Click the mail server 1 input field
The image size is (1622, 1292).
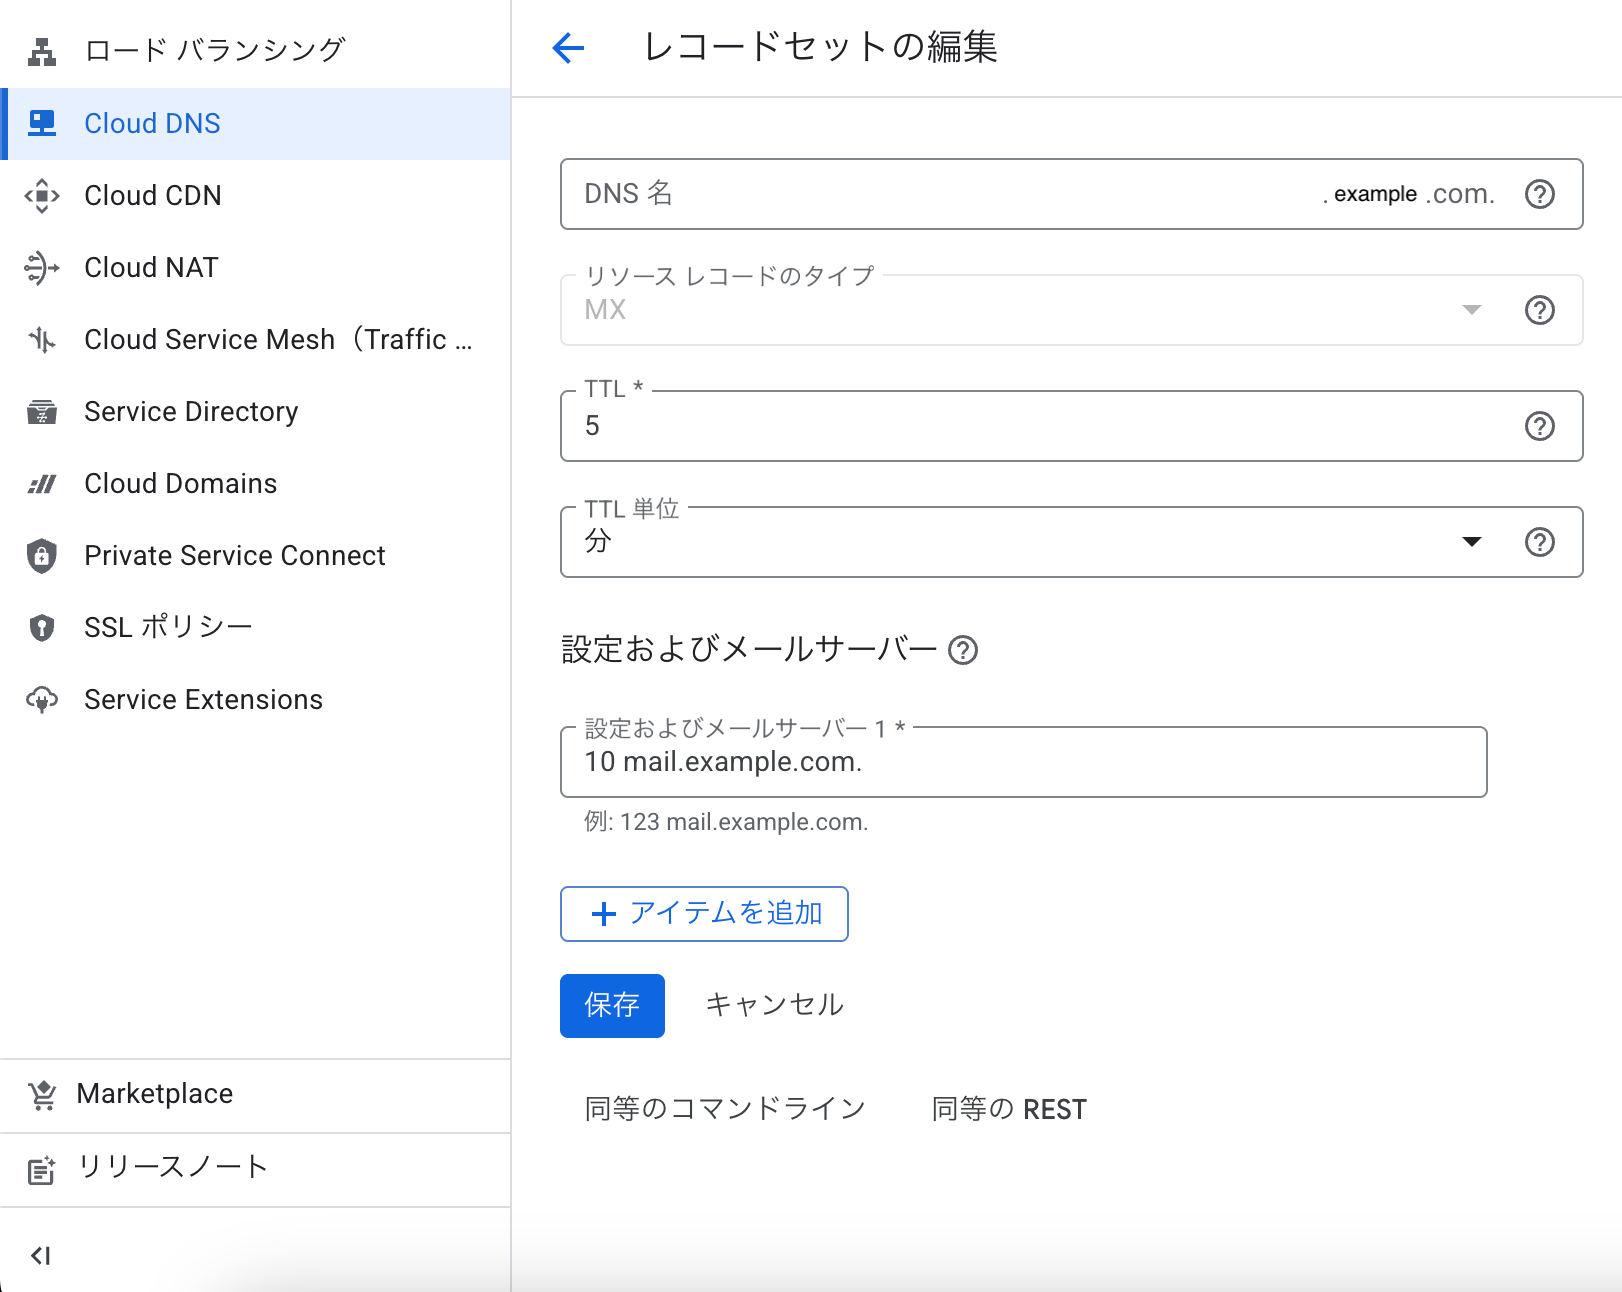pyautogui.click(x=1023, y=762)
